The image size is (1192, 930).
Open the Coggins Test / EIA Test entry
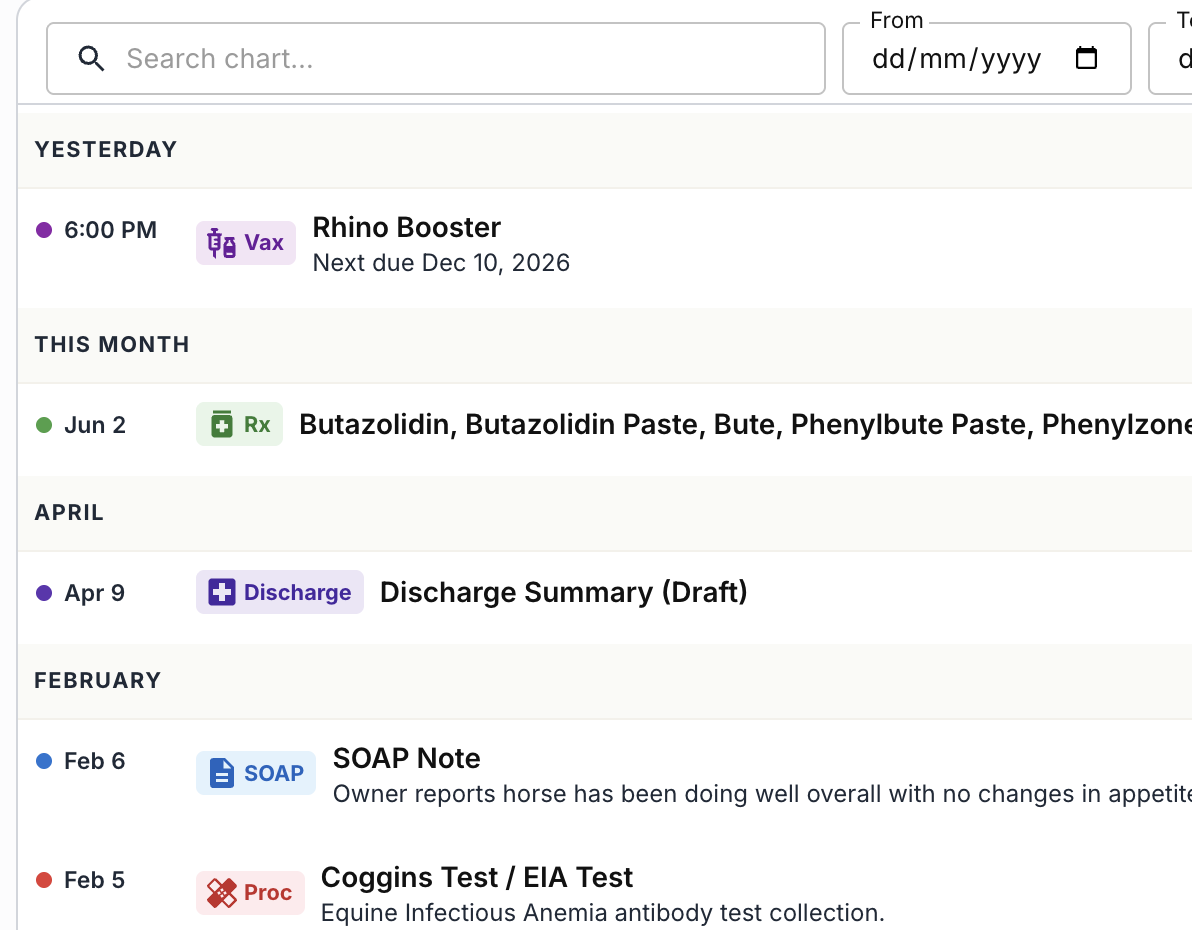[x=477, y=878]
